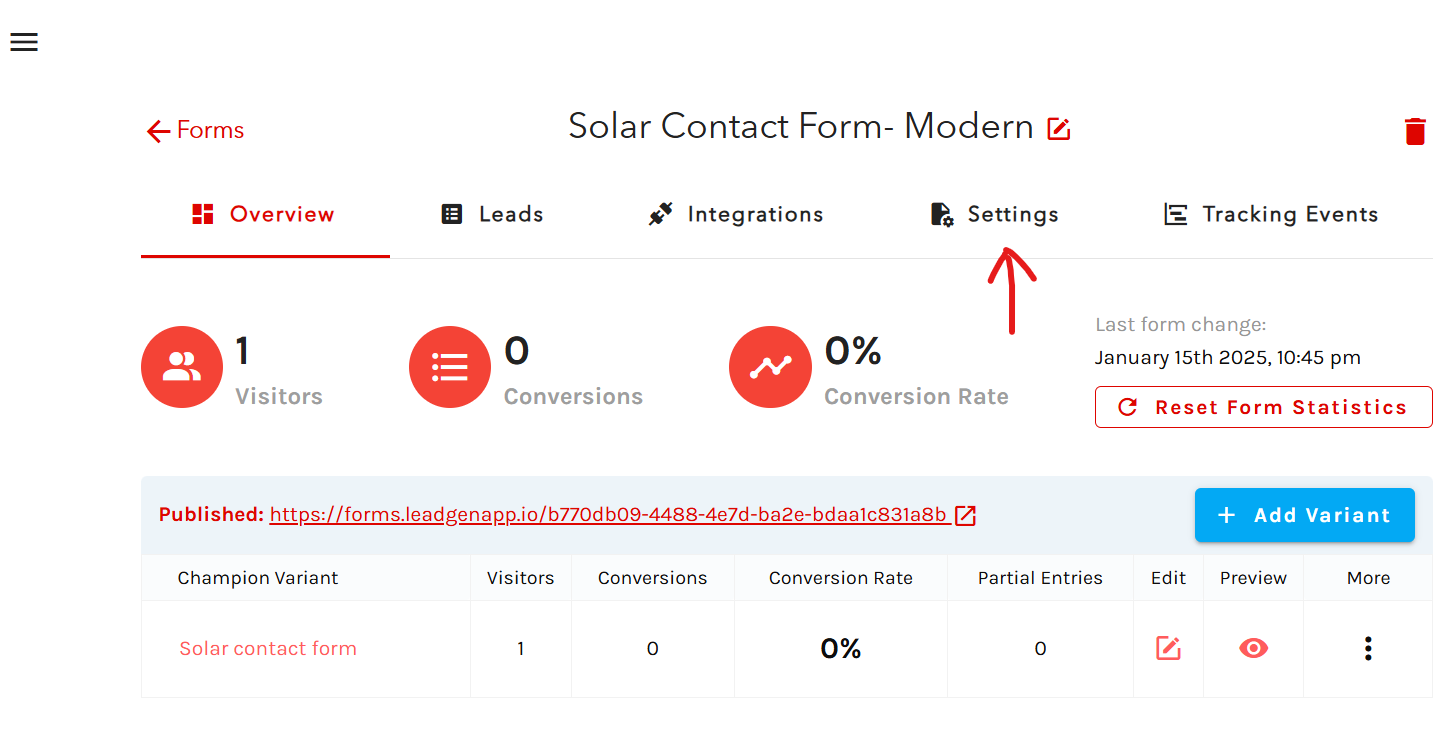Open the published form URL
The image size is (1455, 745).
(606, 514)
